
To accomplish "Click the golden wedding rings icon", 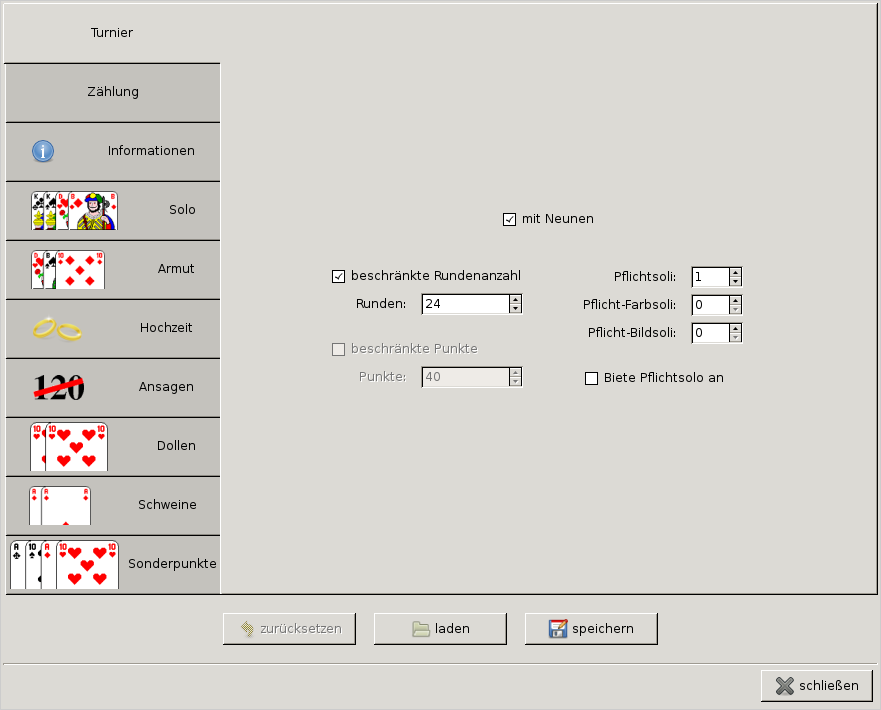I will pyautogui.click(x=56, y=328).
